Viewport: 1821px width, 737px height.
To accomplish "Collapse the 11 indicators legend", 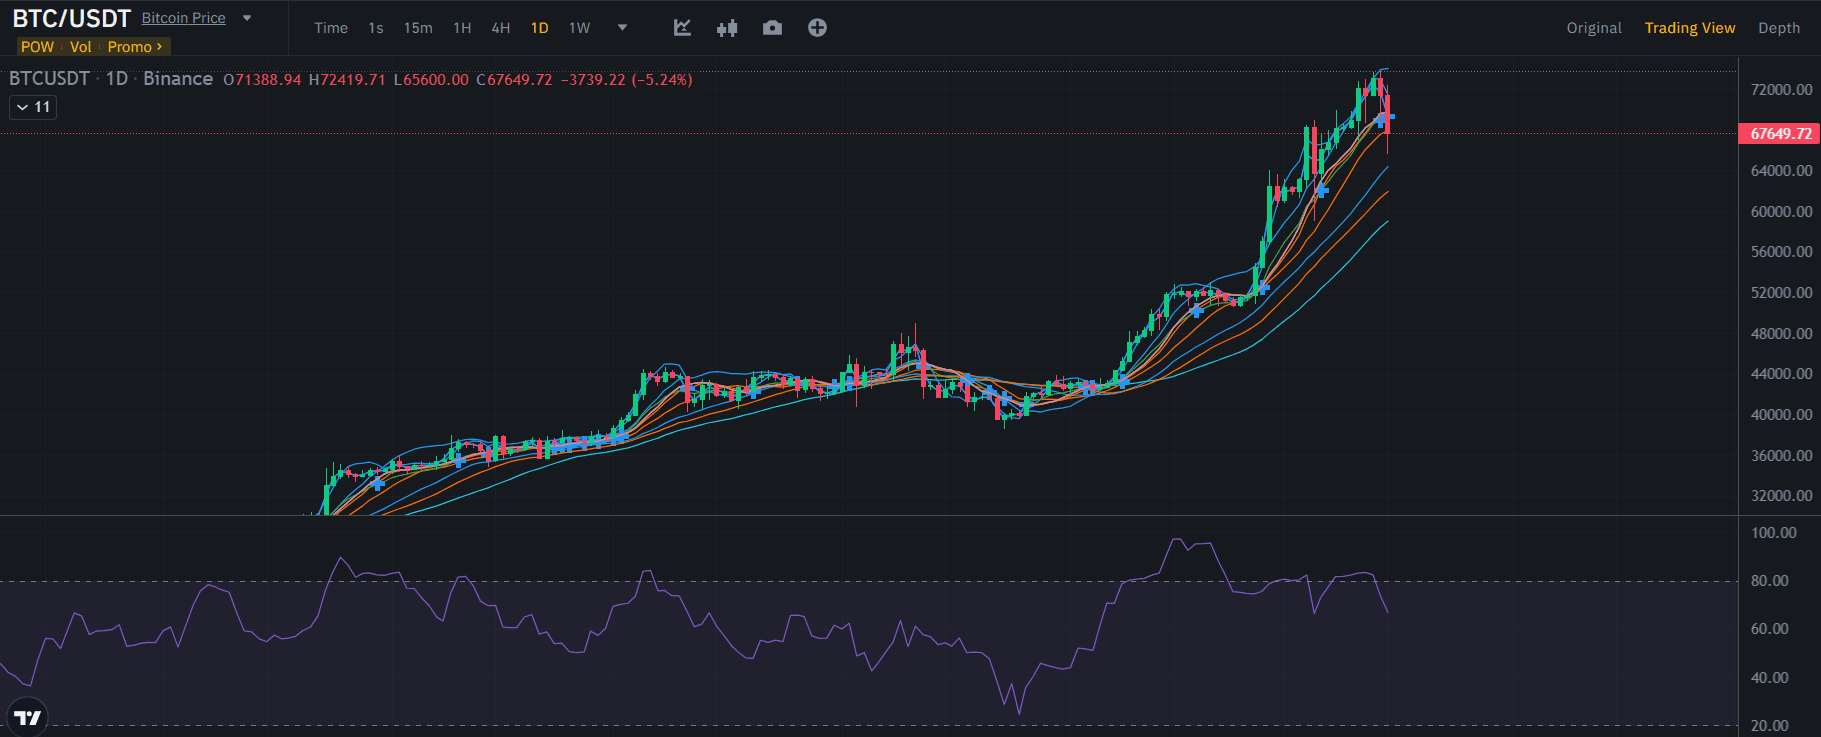I will [33, 107].
